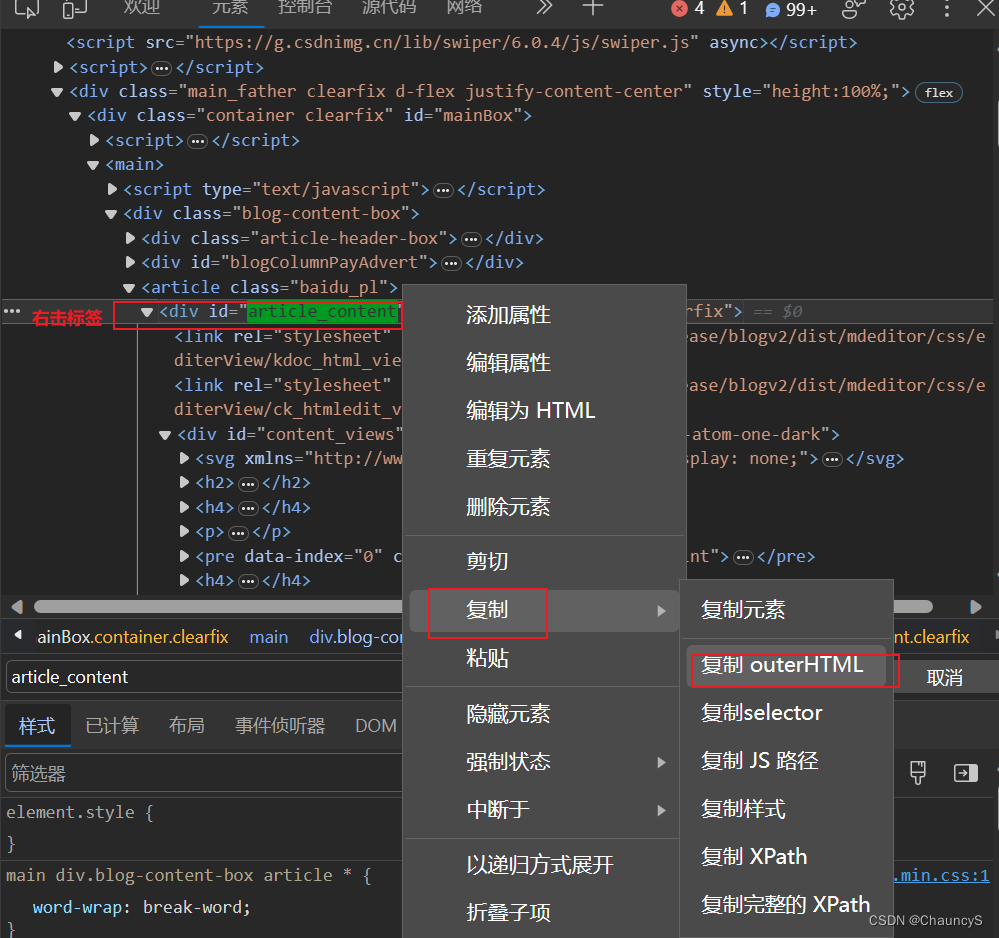Viewport: 999px width, 938px height.
Task: Collapse the article baidu_pl node
Action: tap(129, 288)
